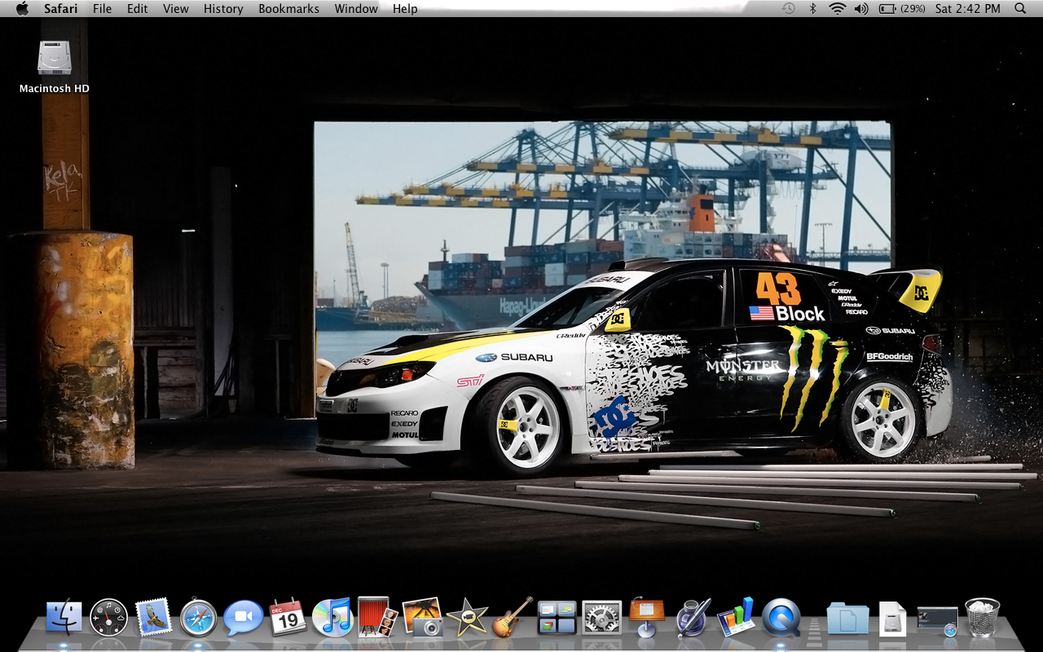Open the Bookmarks menu

coord(288,9)
